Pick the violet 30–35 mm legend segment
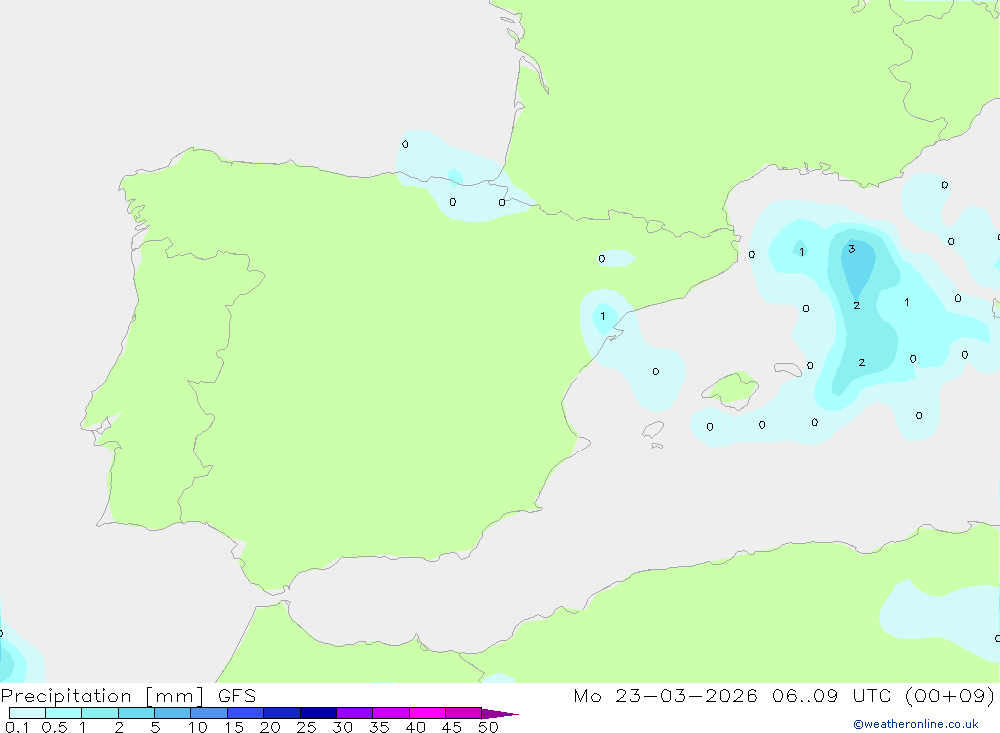Image resolution: width=1000 pixels, height=733 pixels. click(x=355, y=713)
